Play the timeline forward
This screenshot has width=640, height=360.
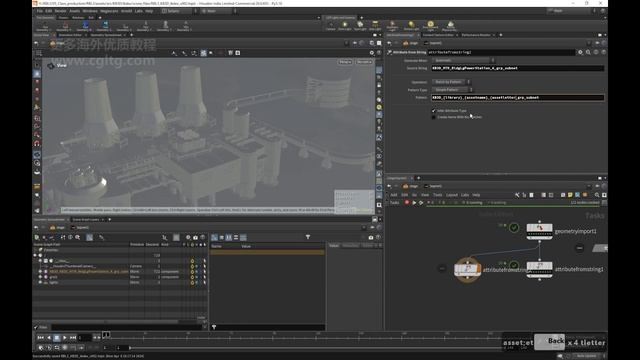(x=64, y=338)
